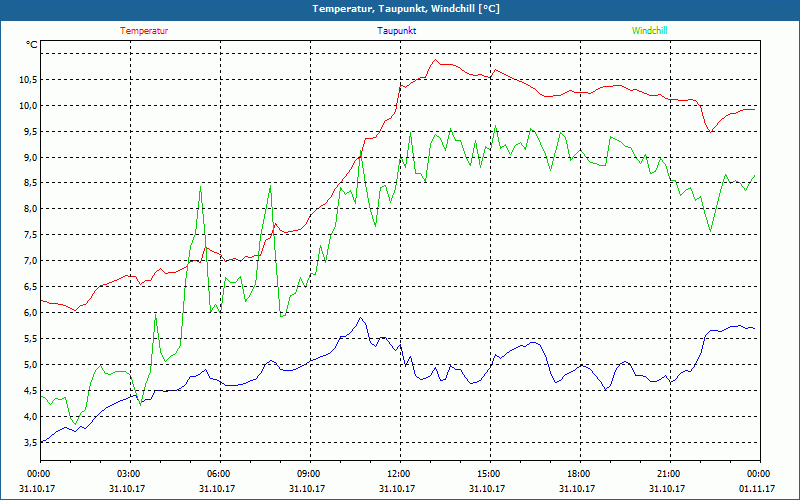Screen dimensions: 800x500
Task: Click the 7,5 y-axis value
Action: tap(31, 235)
